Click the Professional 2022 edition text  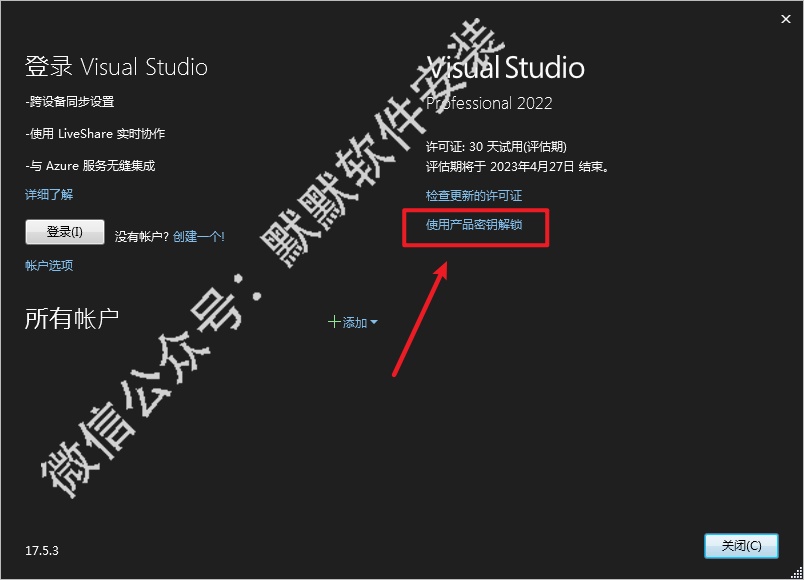[x=489, y=103]
